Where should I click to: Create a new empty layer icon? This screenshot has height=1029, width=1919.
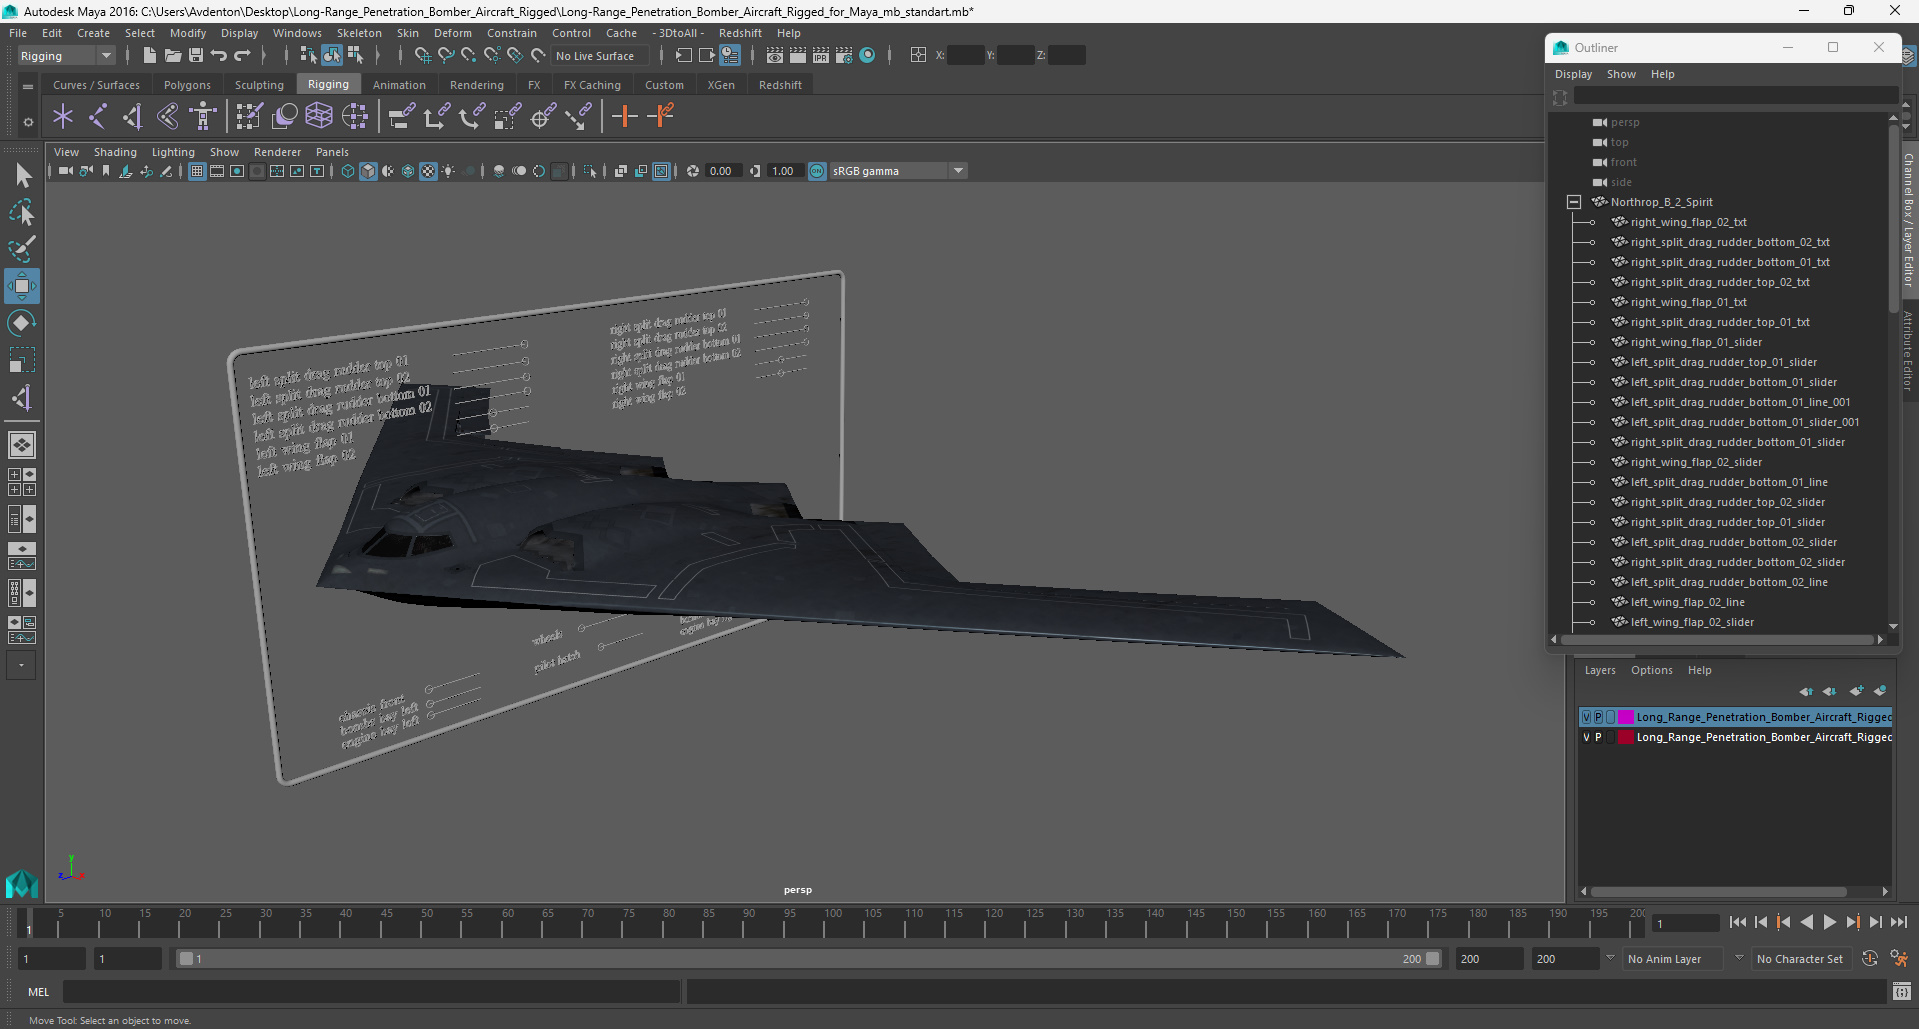coord(1857,691)
